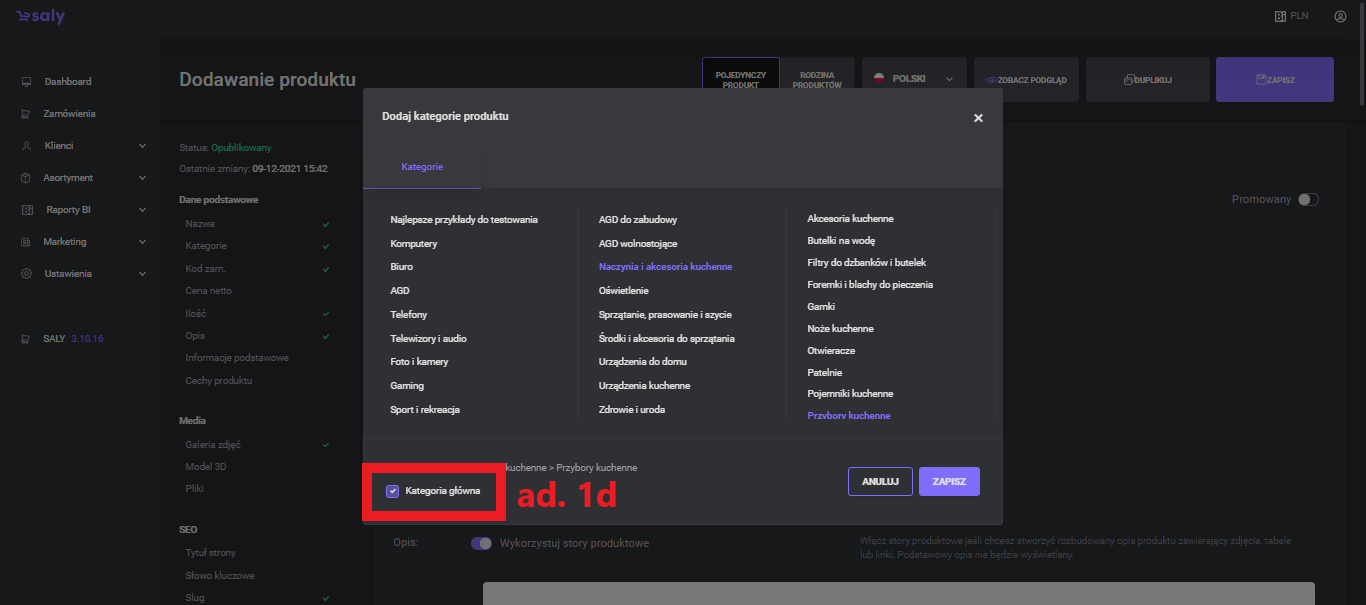Close the category dialog with X
Screen dimensions: 1366x605
[x=978, y=118]
